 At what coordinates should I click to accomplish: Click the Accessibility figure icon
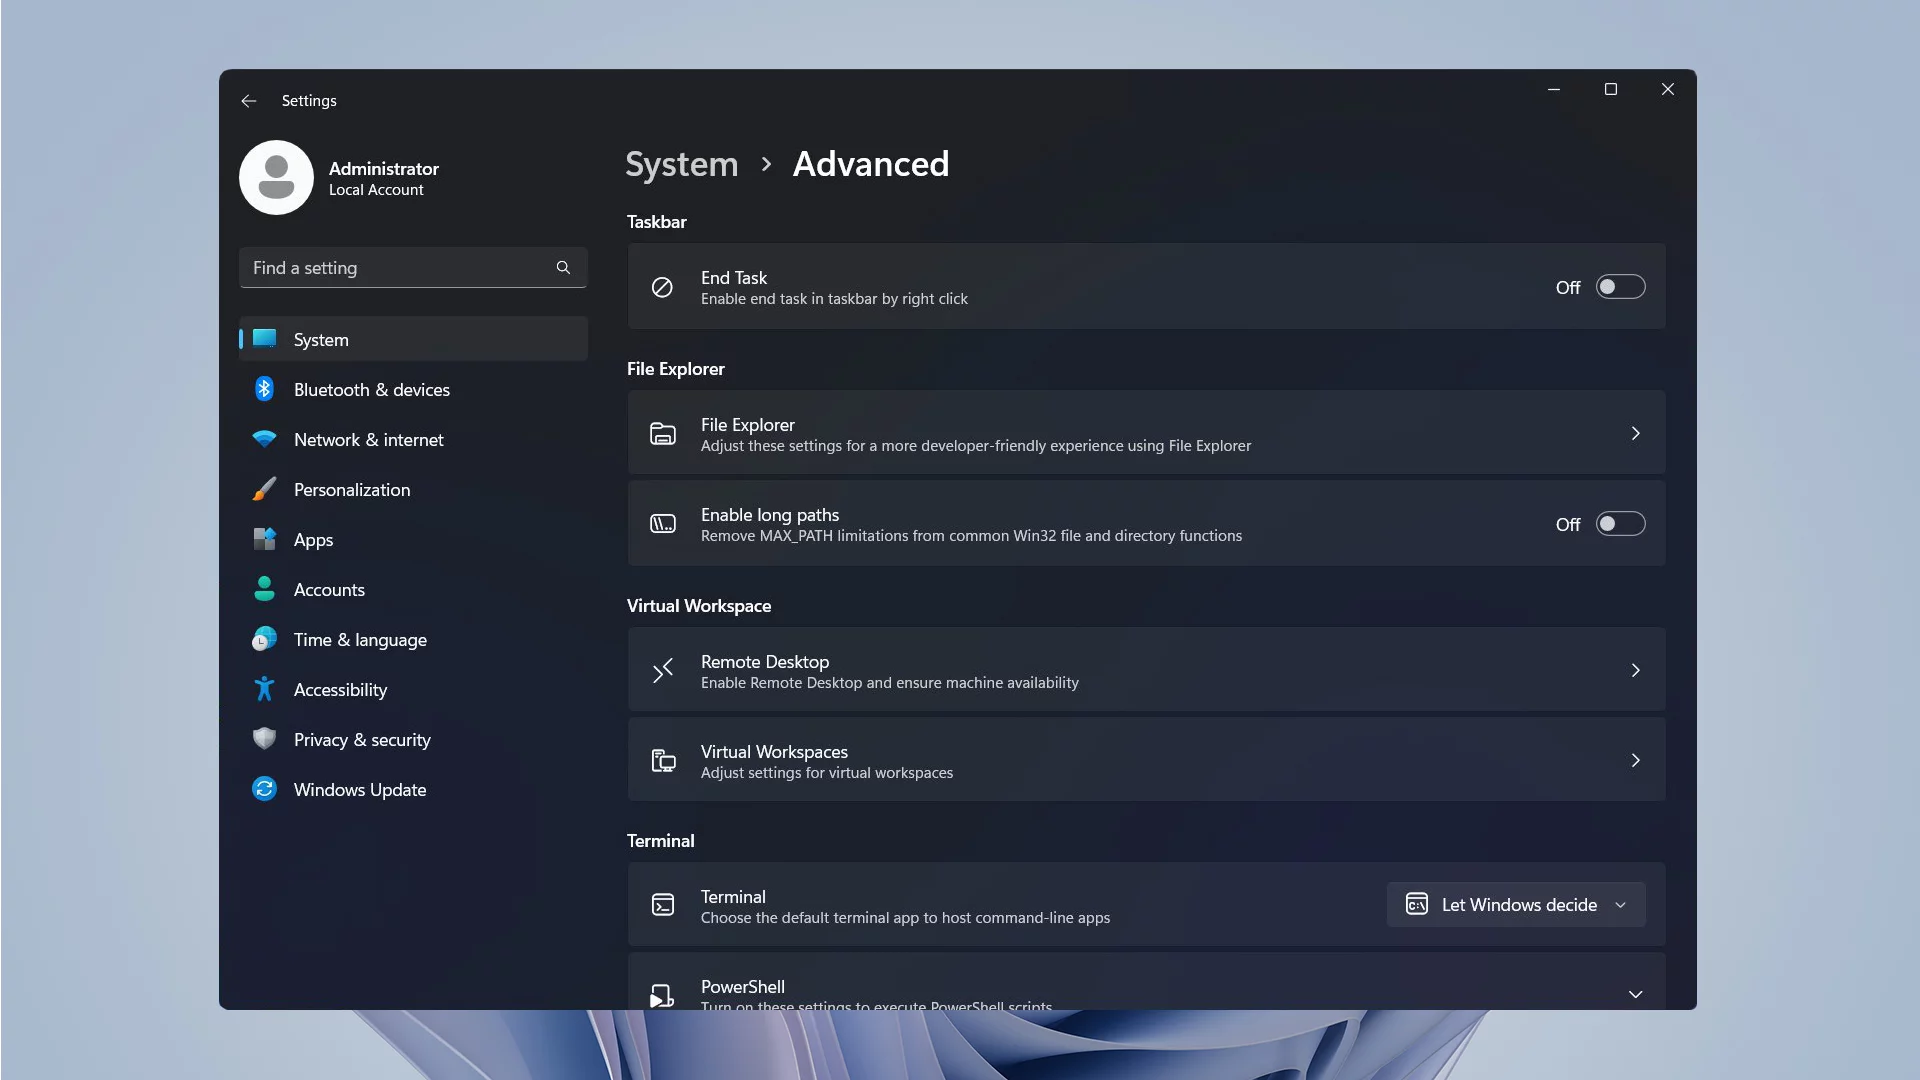(x=264, y=689)
